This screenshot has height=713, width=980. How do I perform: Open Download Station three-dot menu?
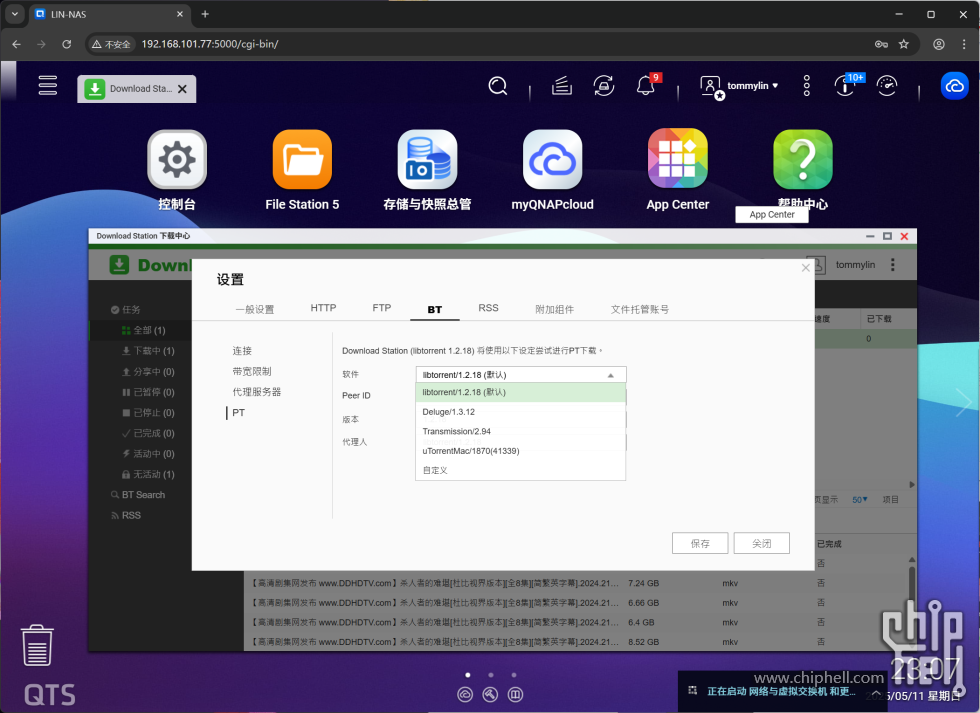tap(892, 265)
